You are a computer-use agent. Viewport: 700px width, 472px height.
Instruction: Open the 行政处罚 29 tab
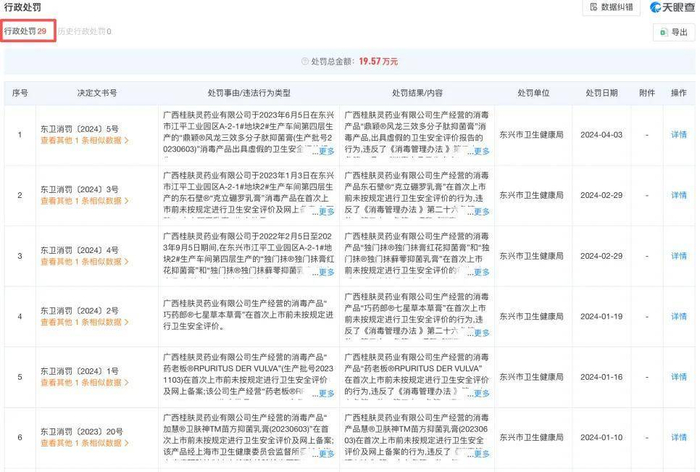pos(25,31)
